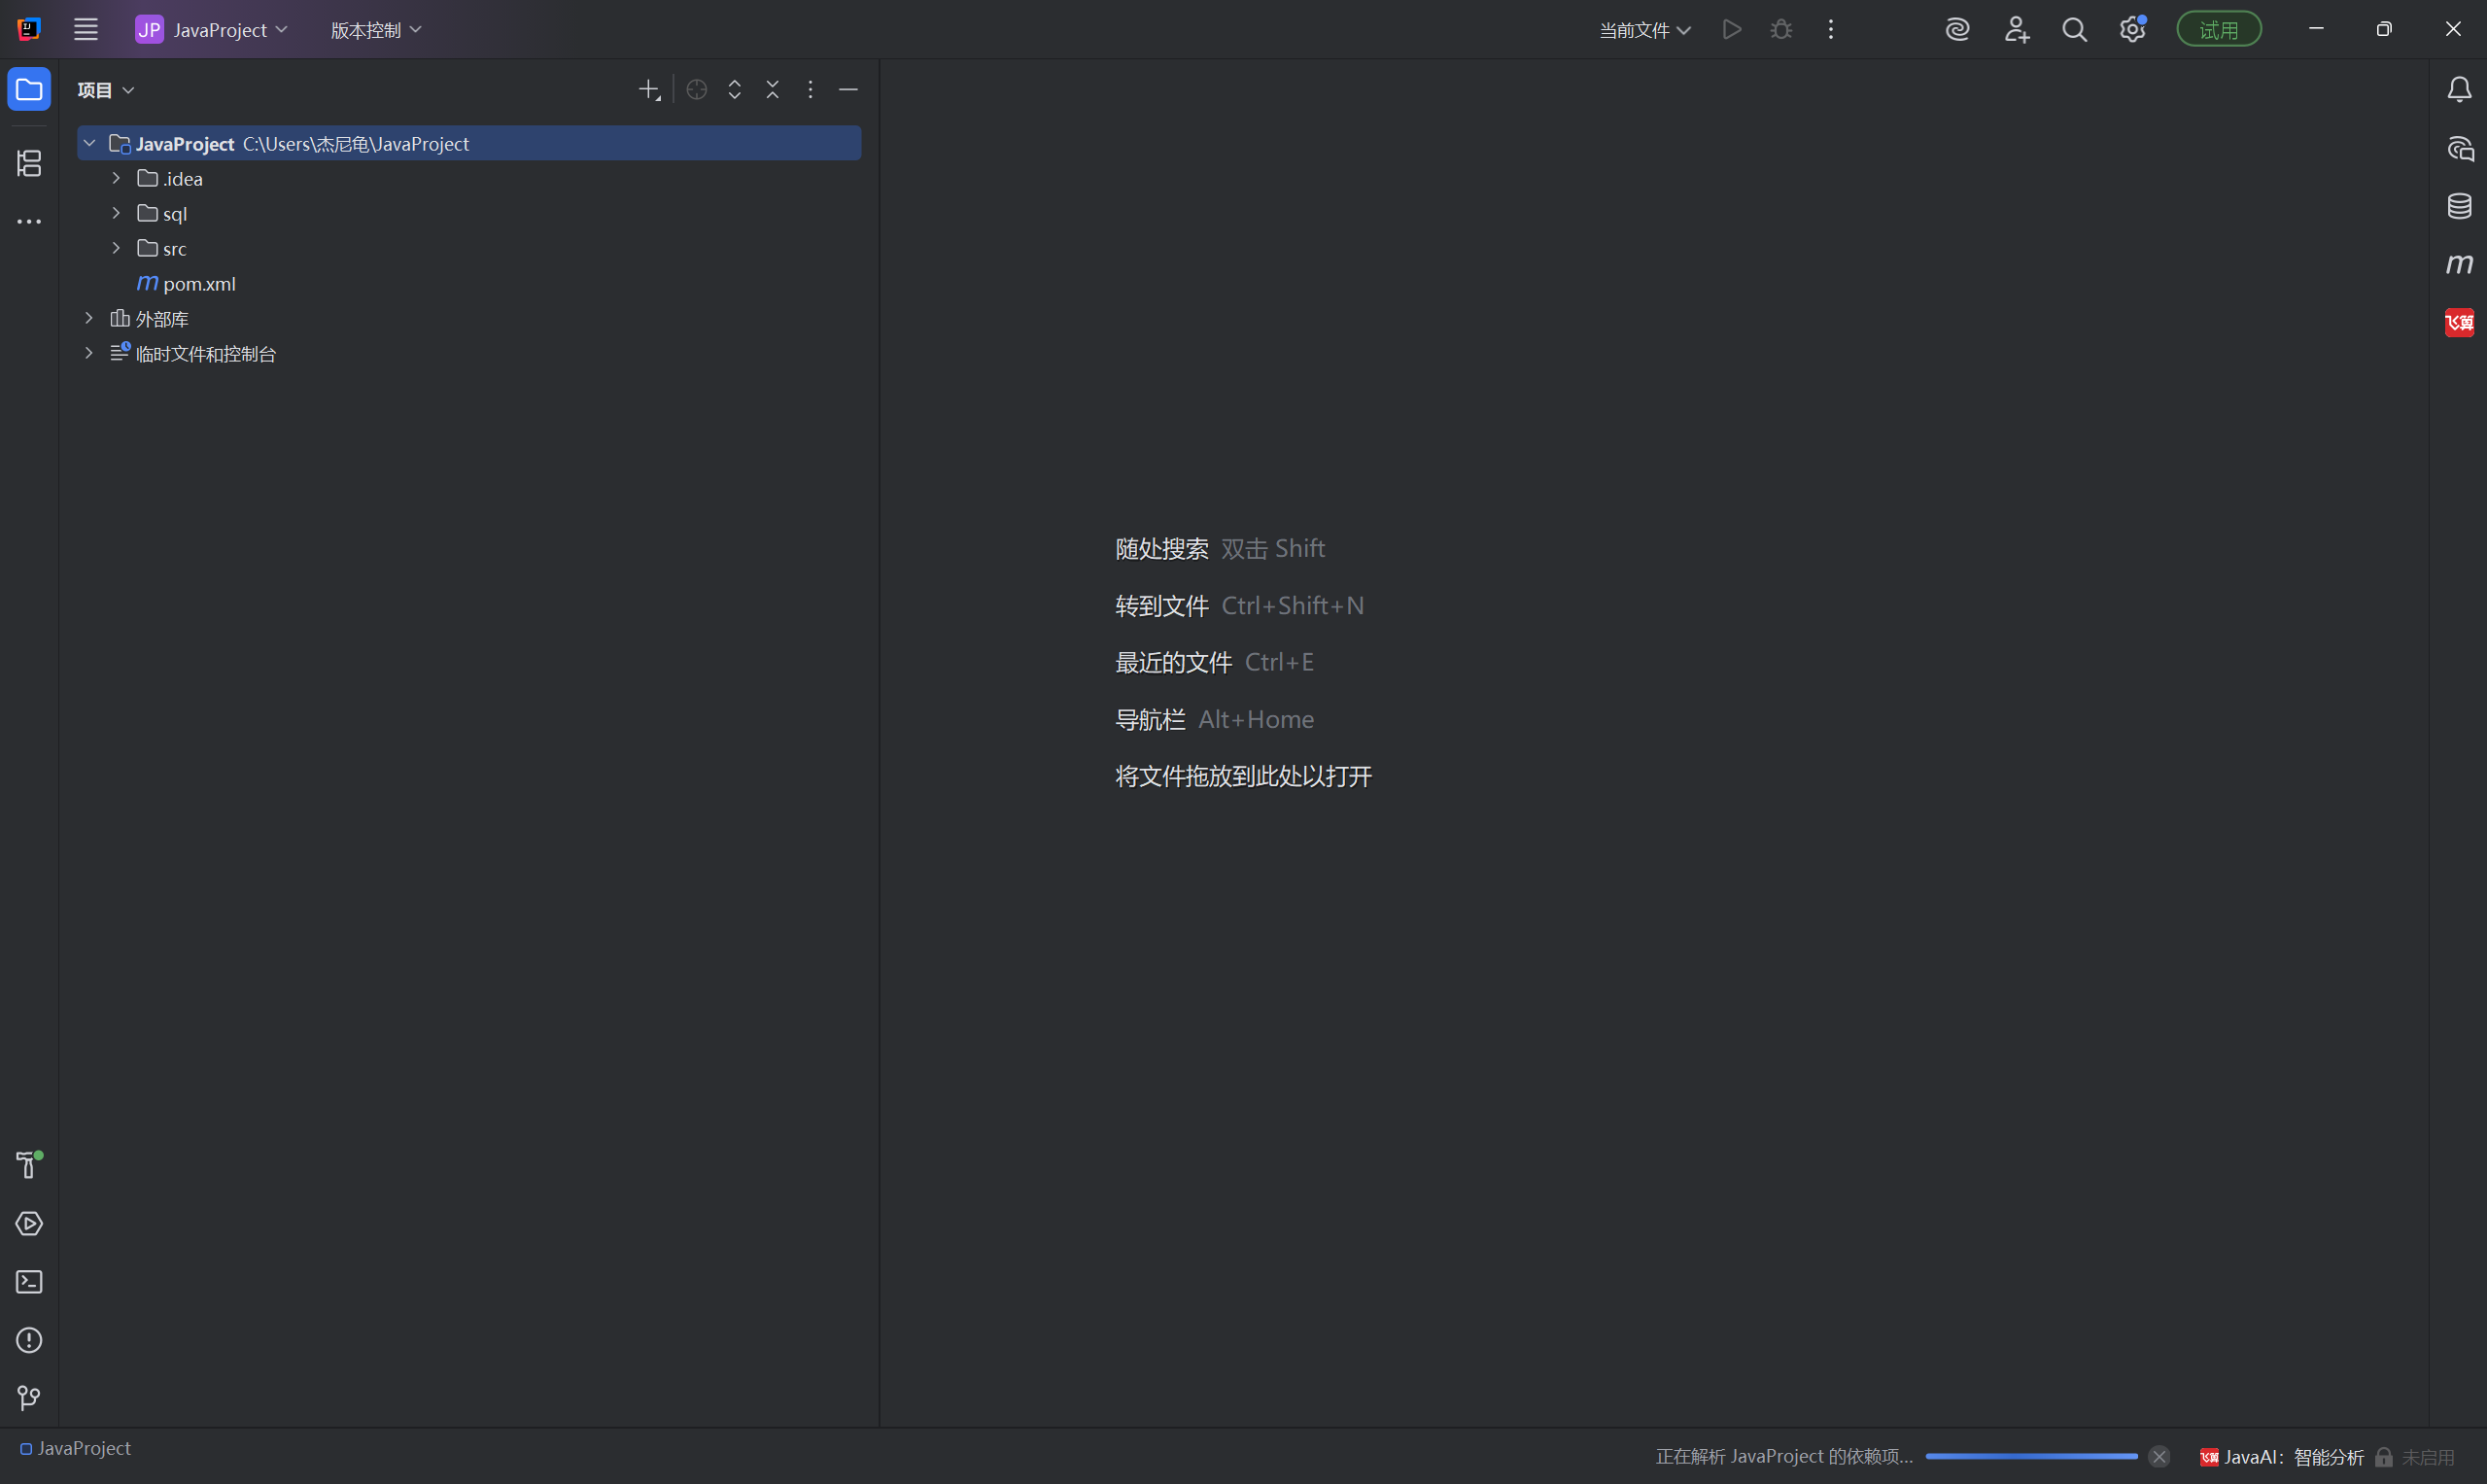Screen dimensions: 2487x1484
Task: Click the dependency resolving progress bar
Action: tap(2030, 1456)
